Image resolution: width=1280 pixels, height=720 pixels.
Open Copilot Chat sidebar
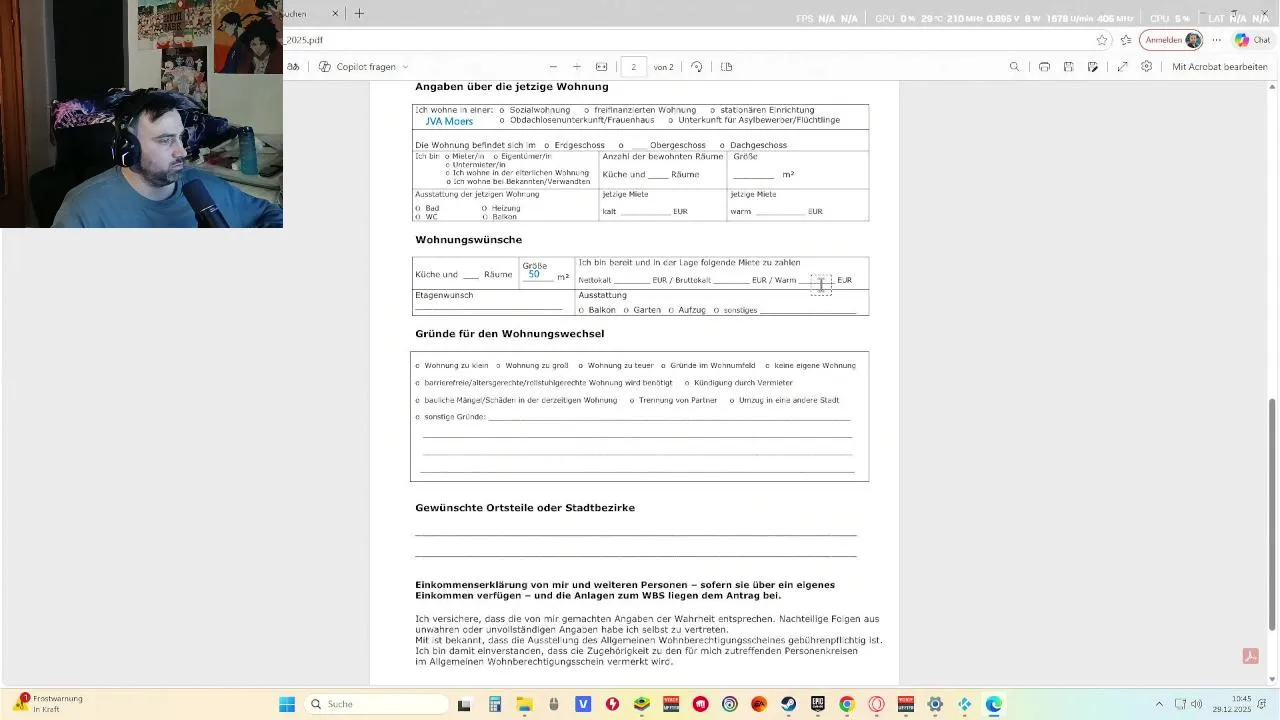(1254, 40)
